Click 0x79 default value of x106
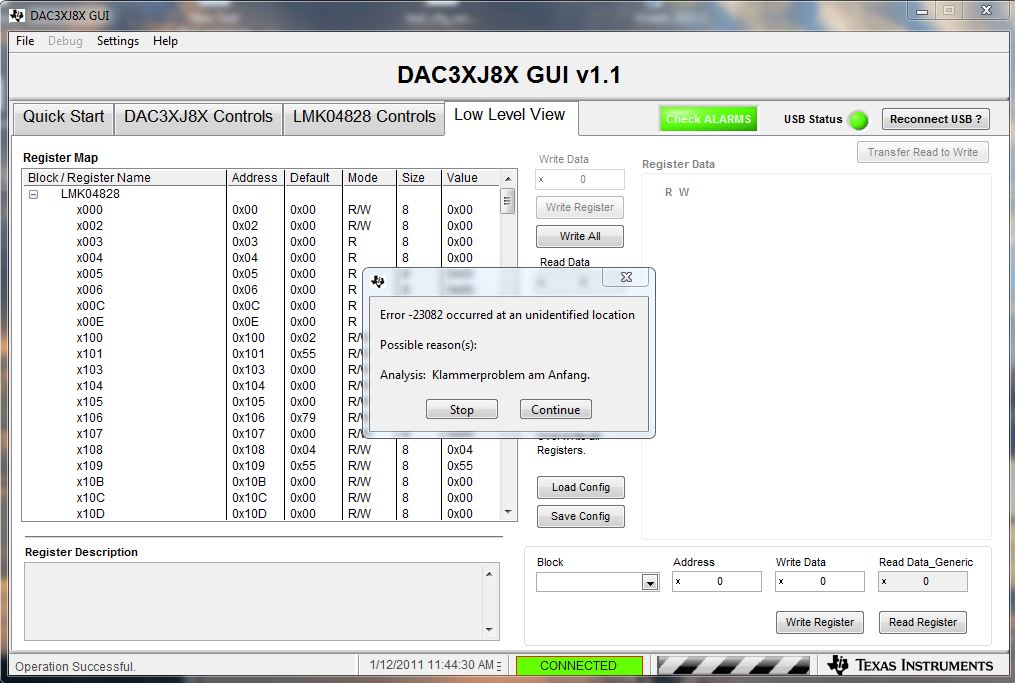The height and width of the screenshot is (683, 1015). pos(303,418)
